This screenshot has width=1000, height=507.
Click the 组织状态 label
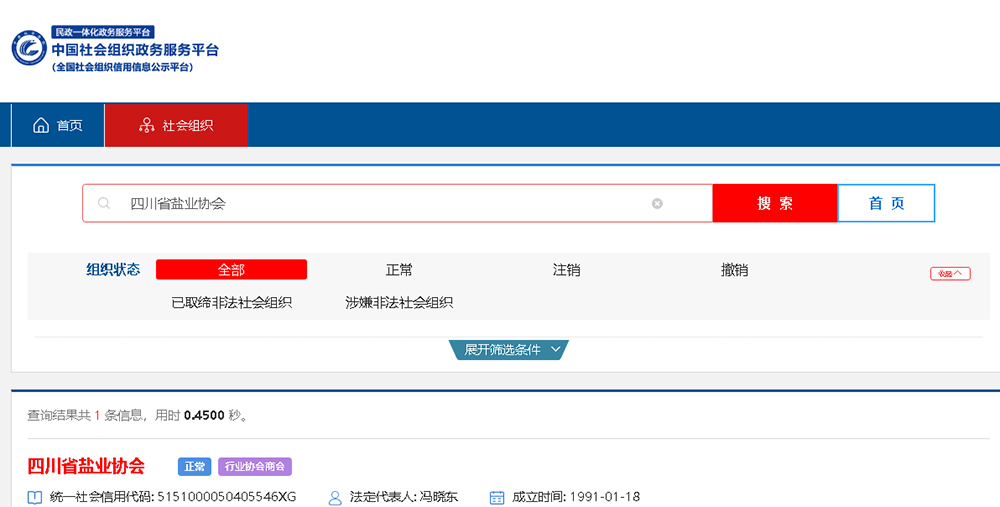pos(114,269)
